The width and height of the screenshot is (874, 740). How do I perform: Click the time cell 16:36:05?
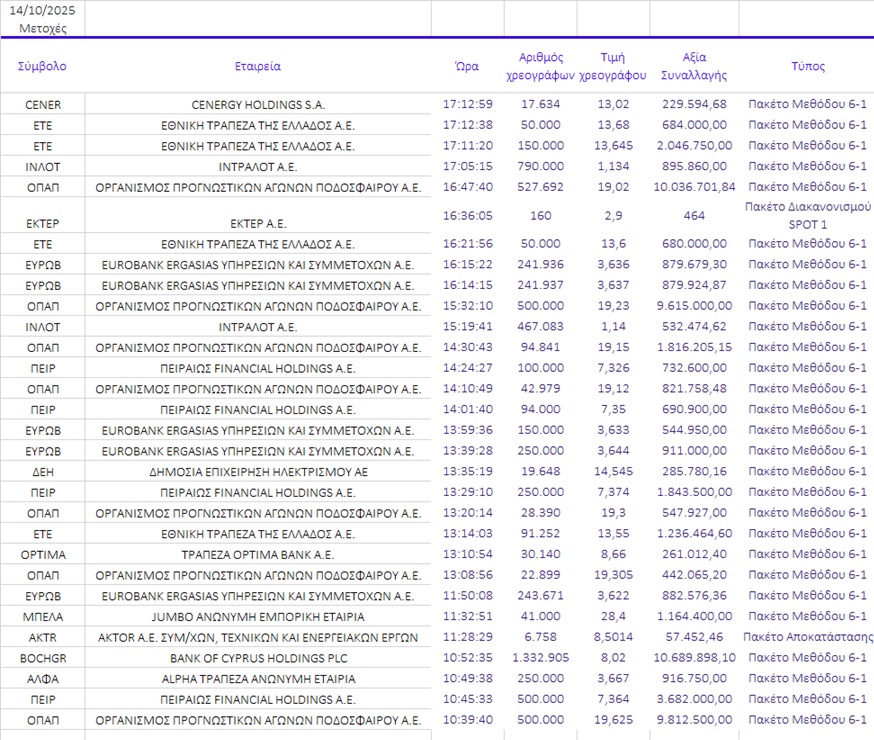(467, 215)
